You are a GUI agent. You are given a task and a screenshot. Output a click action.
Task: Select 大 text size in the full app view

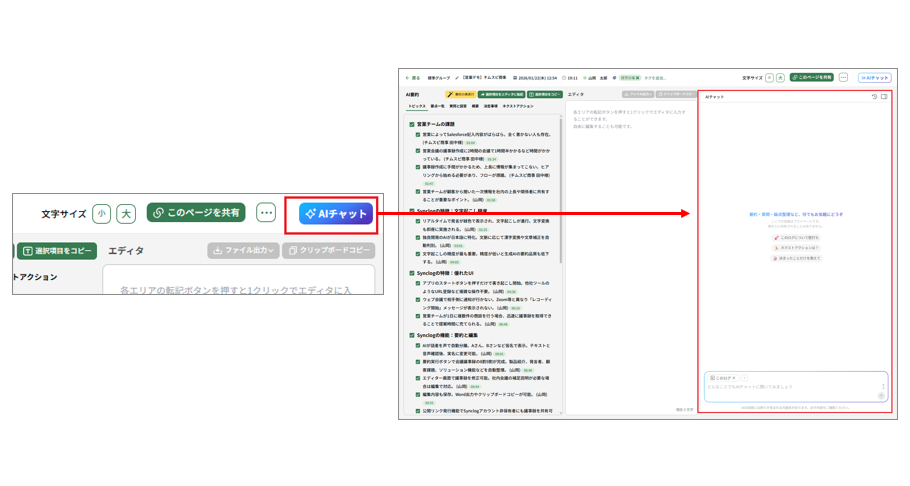[781, 78]
